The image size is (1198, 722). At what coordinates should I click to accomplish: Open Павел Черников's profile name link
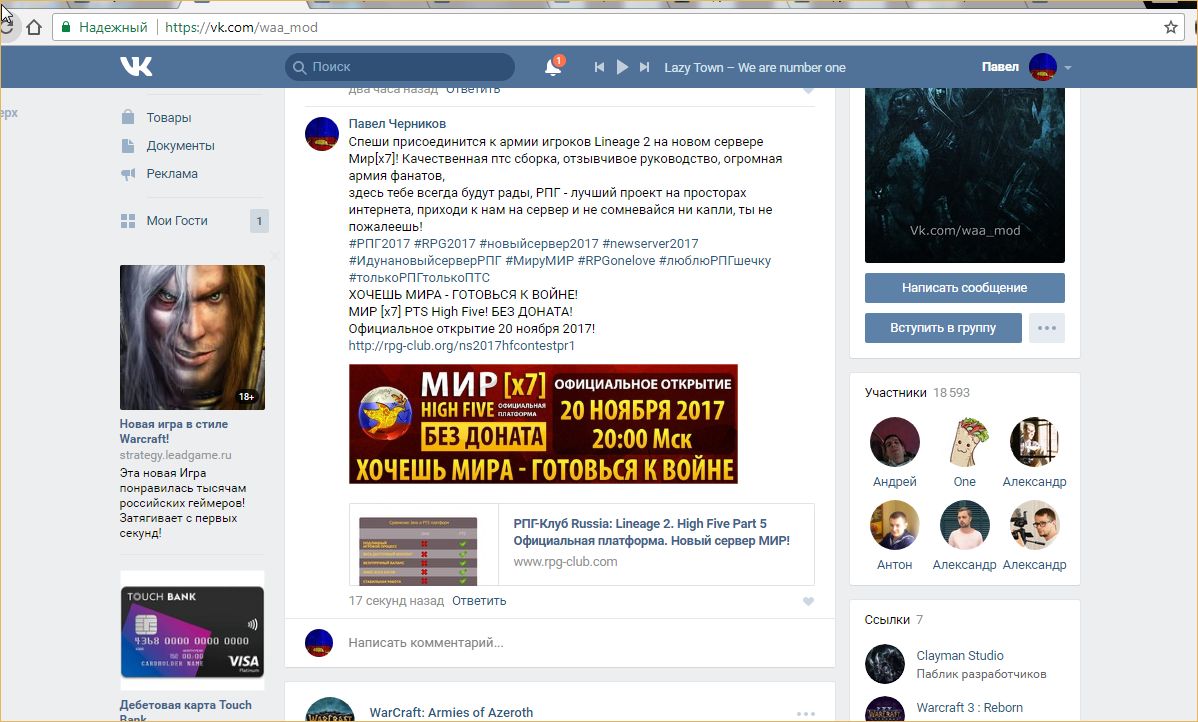point(397,124)
